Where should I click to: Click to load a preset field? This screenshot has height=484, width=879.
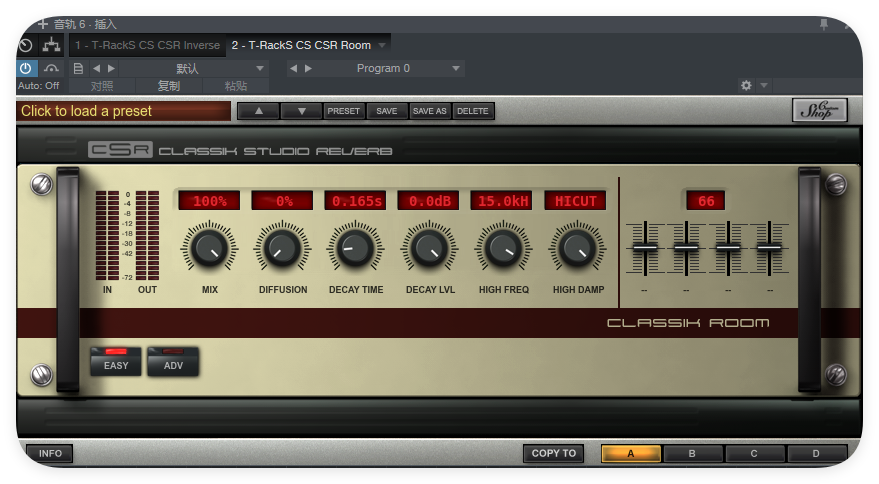[123, 111]
